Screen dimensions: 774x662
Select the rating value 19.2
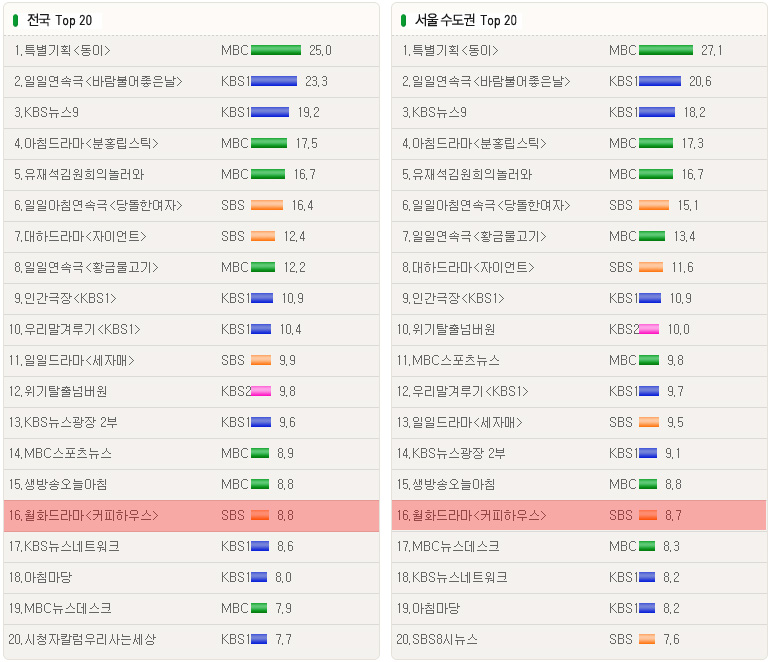[309, 113]
